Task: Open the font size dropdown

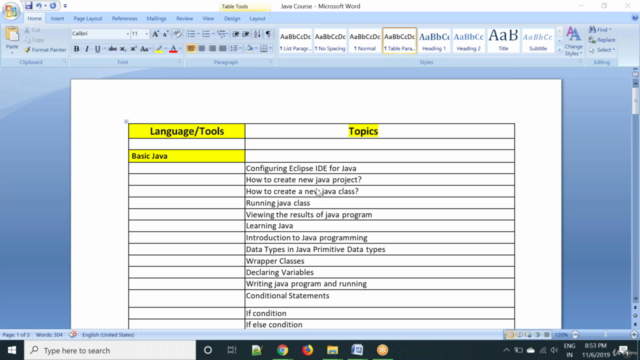Action: [147, 34]
